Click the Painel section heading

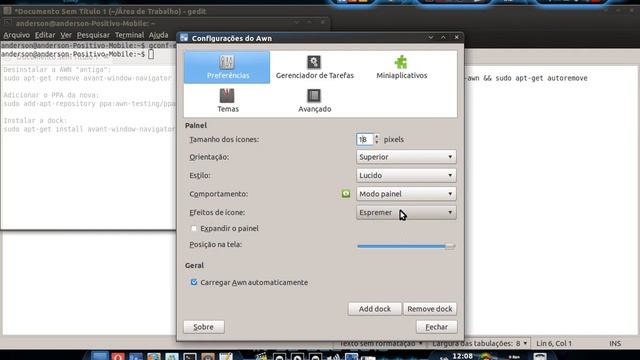(x=196, y=125)
